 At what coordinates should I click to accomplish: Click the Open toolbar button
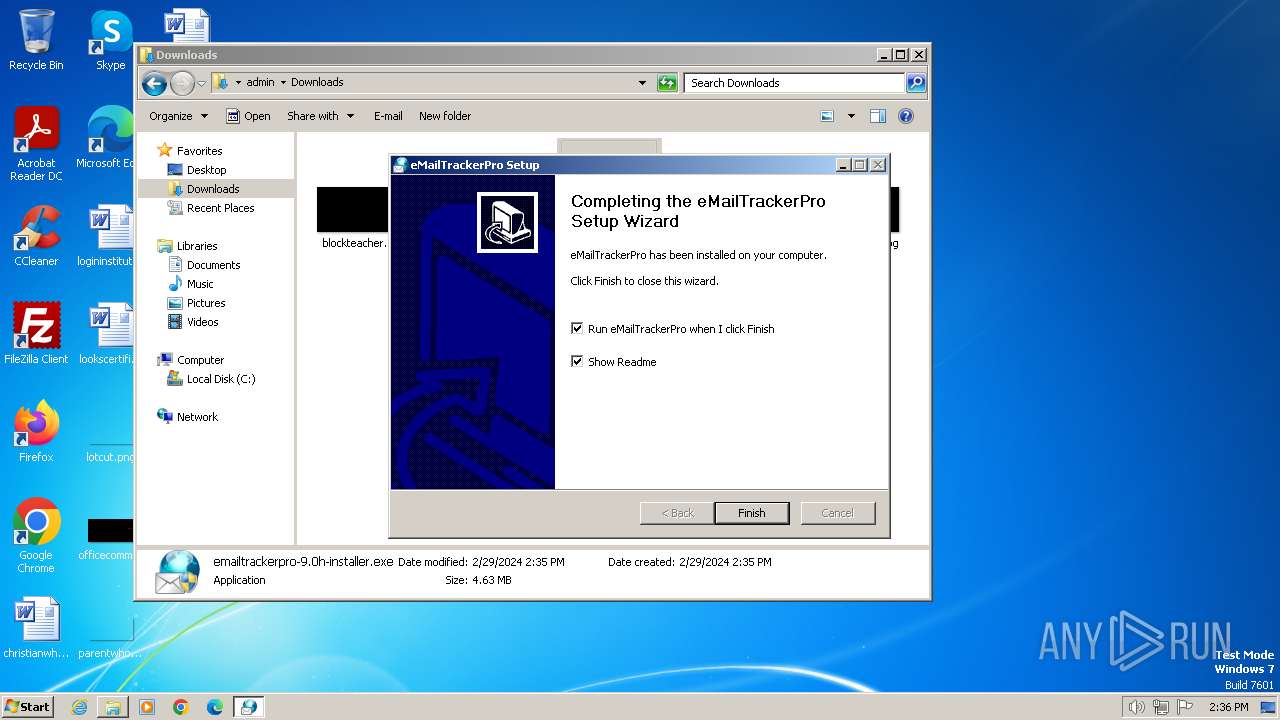[x=248, y=116]
